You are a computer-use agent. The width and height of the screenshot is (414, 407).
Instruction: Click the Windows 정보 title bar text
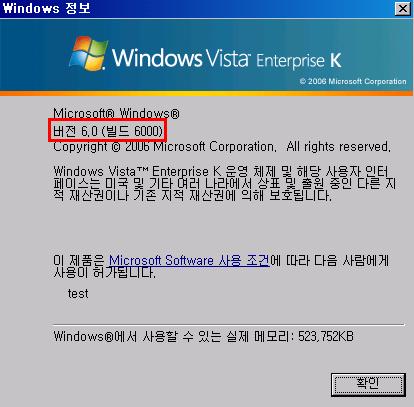(46, 8)
